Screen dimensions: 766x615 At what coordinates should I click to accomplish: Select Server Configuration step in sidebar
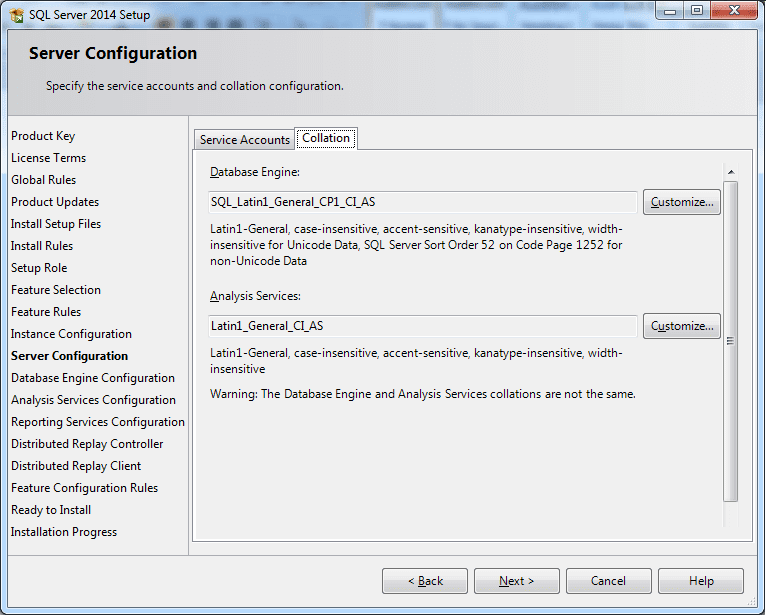pos(69,356)
